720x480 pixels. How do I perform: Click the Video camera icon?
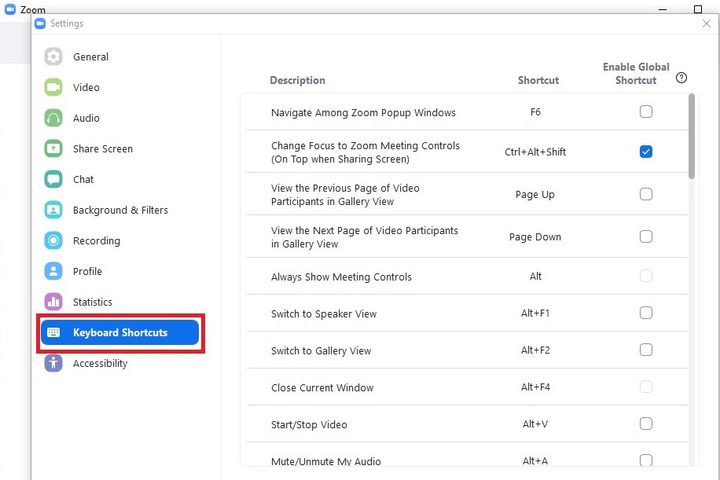point(53,87)
